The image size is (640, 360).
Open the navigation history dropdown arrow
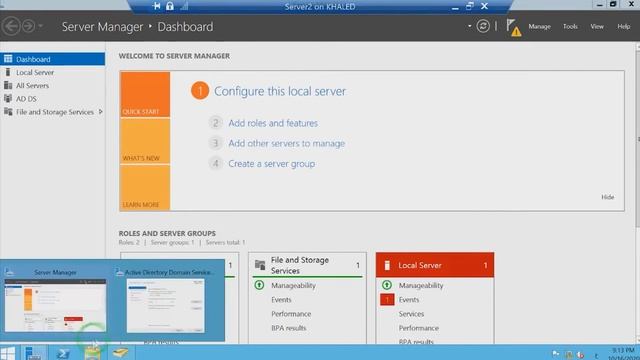coord(40,26)
